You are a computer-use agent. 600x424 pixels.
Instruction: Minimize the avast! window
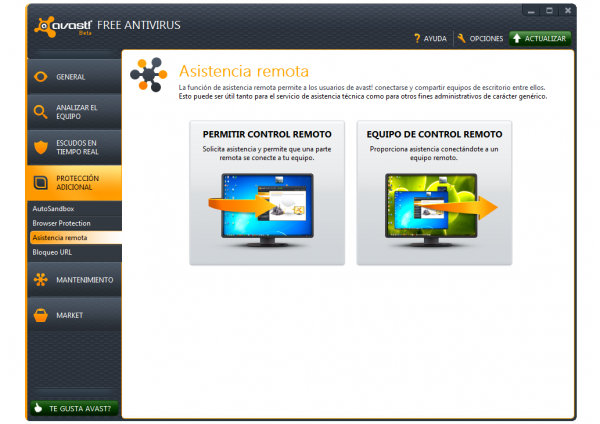pos(531,11)
